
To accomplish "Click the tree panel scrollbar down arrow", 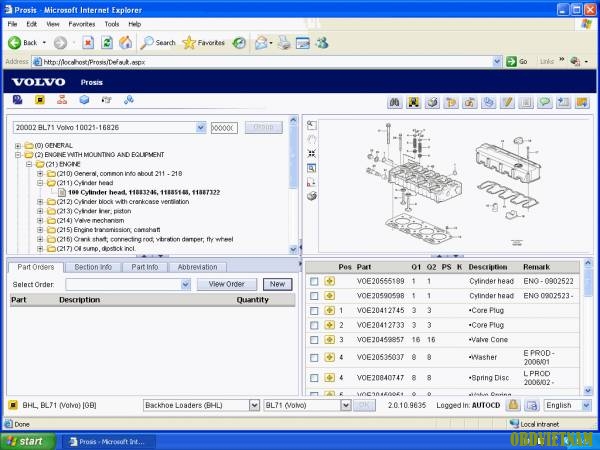I will (x=293, y=249).
